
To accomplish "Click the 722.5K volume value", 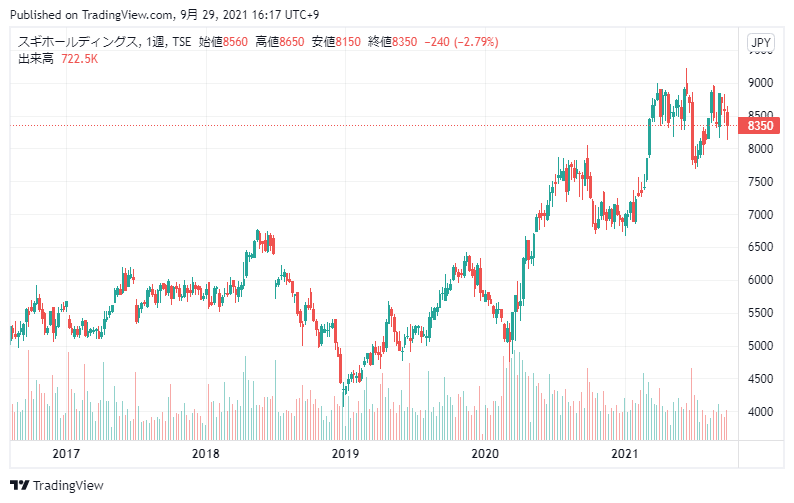I will pyautogui.click(x=80, y=59).
